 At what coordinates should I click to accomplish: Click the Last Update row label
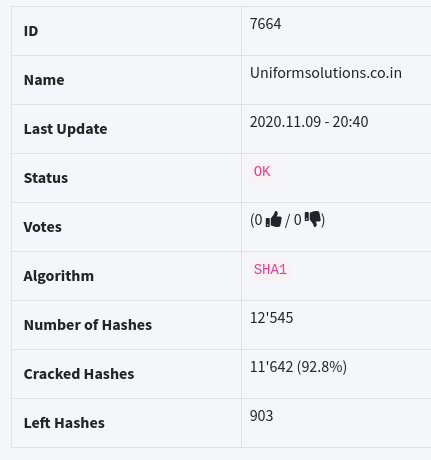(x=65, y=129)
